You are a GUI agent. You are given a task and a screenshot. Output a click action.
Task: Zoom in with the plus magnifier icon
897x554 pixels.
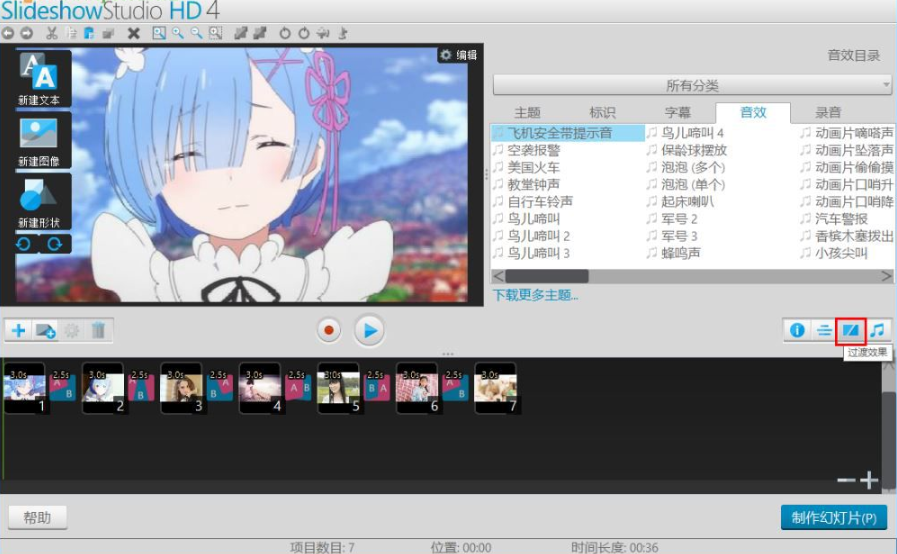coord(178,33)
